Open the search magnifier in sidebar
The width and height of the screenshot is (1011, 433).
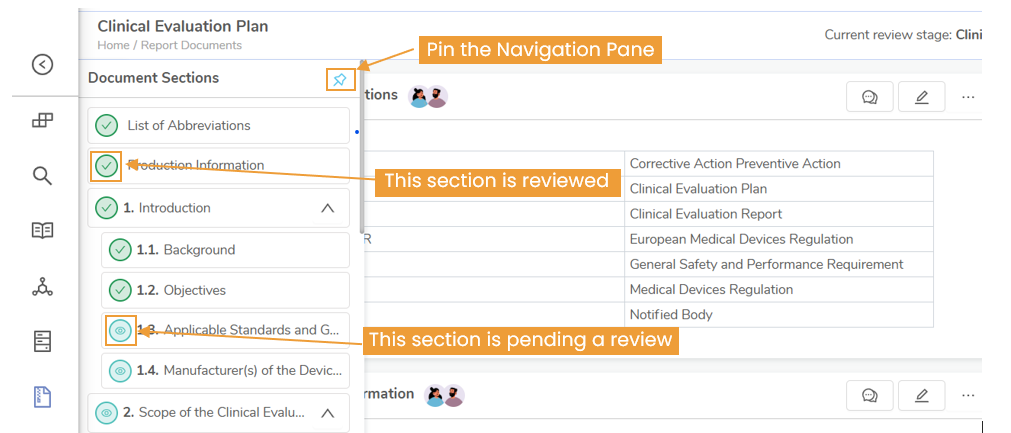coord(43,175)
